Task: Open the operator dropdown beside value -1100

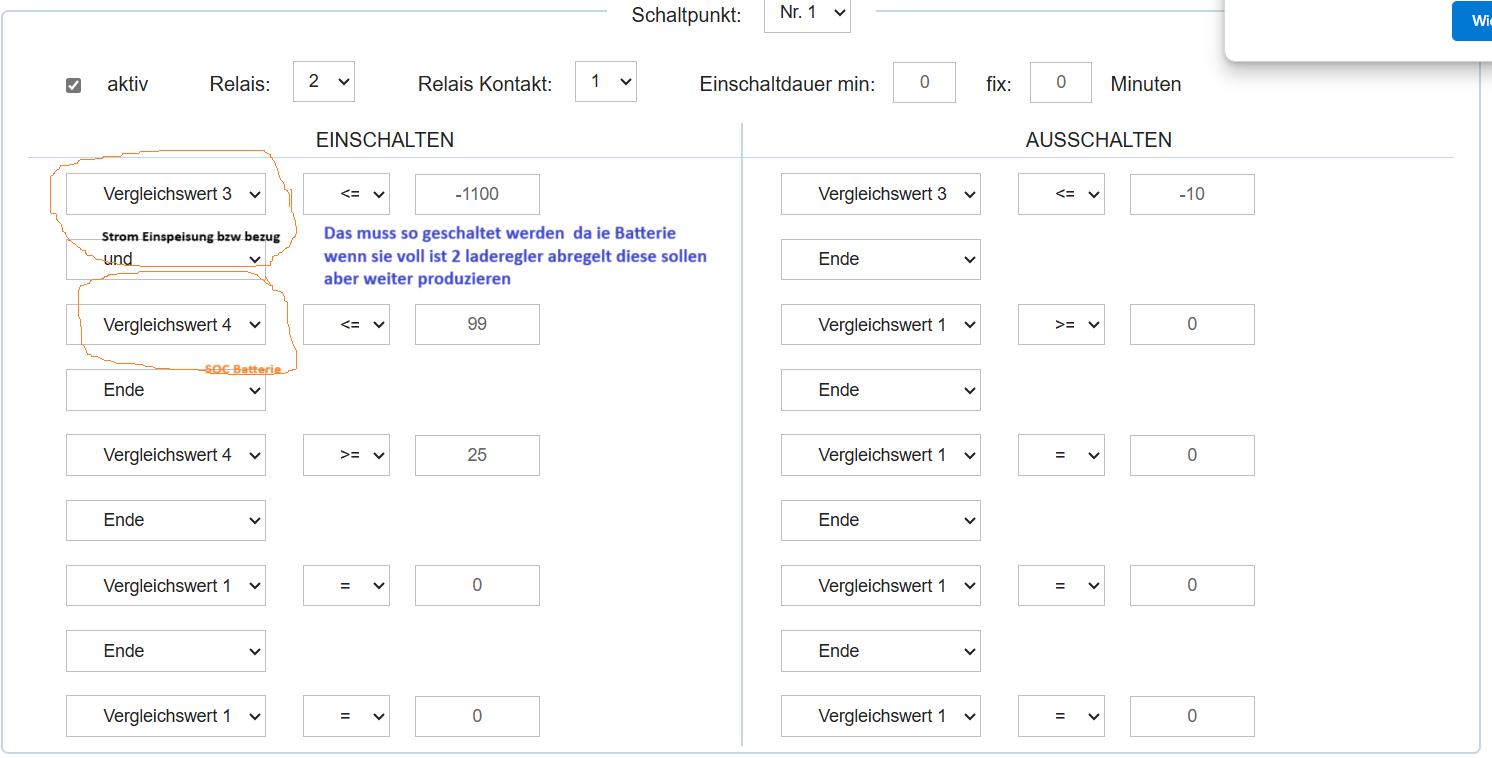Action: [346, 194]
